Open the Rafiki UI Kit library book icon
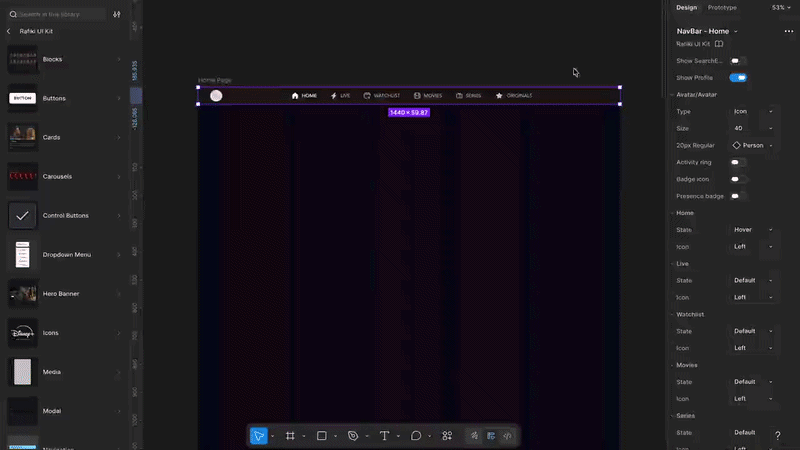The image size is (800, 450). pyautogui.click(x=719, y=44)
